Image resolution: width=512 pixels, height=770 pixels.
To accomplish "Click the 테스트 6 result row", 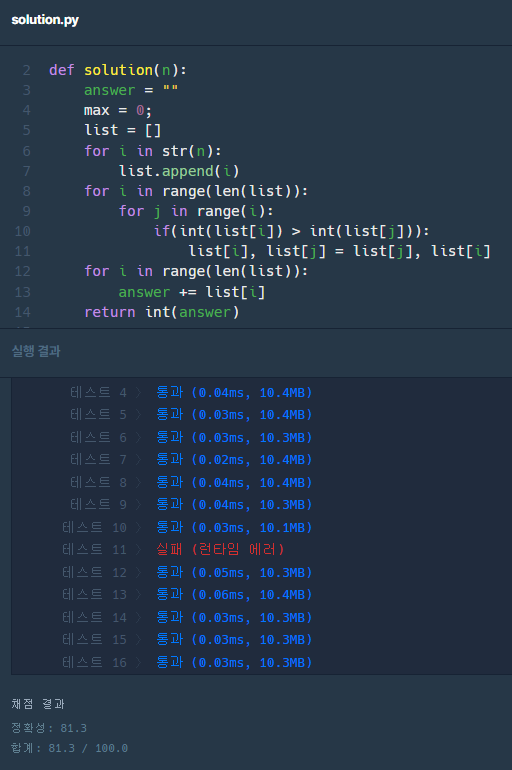I will click(x=191, y=437).
